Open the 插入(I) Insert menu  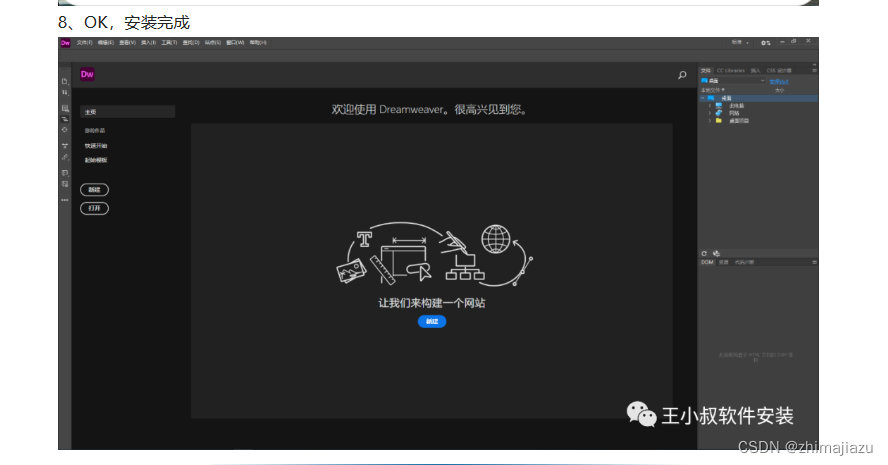[x=148, y=42]
